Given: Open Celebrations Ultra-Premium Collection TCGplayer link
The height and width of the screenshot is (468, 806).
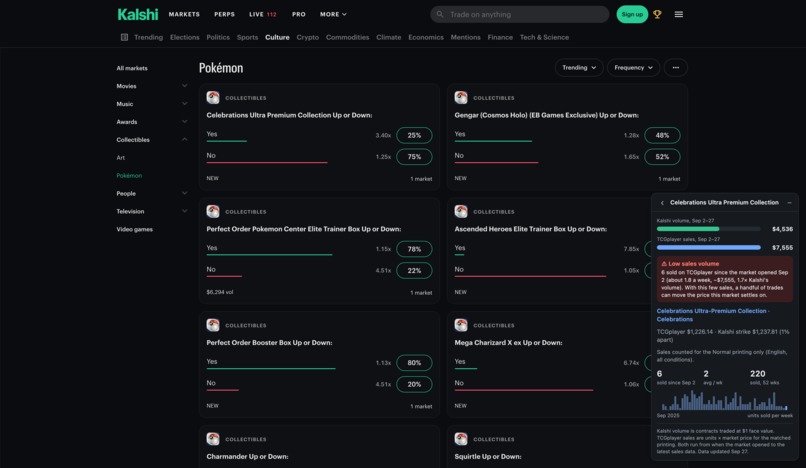Looking at the screenshot, I should (x=713, y=315).
